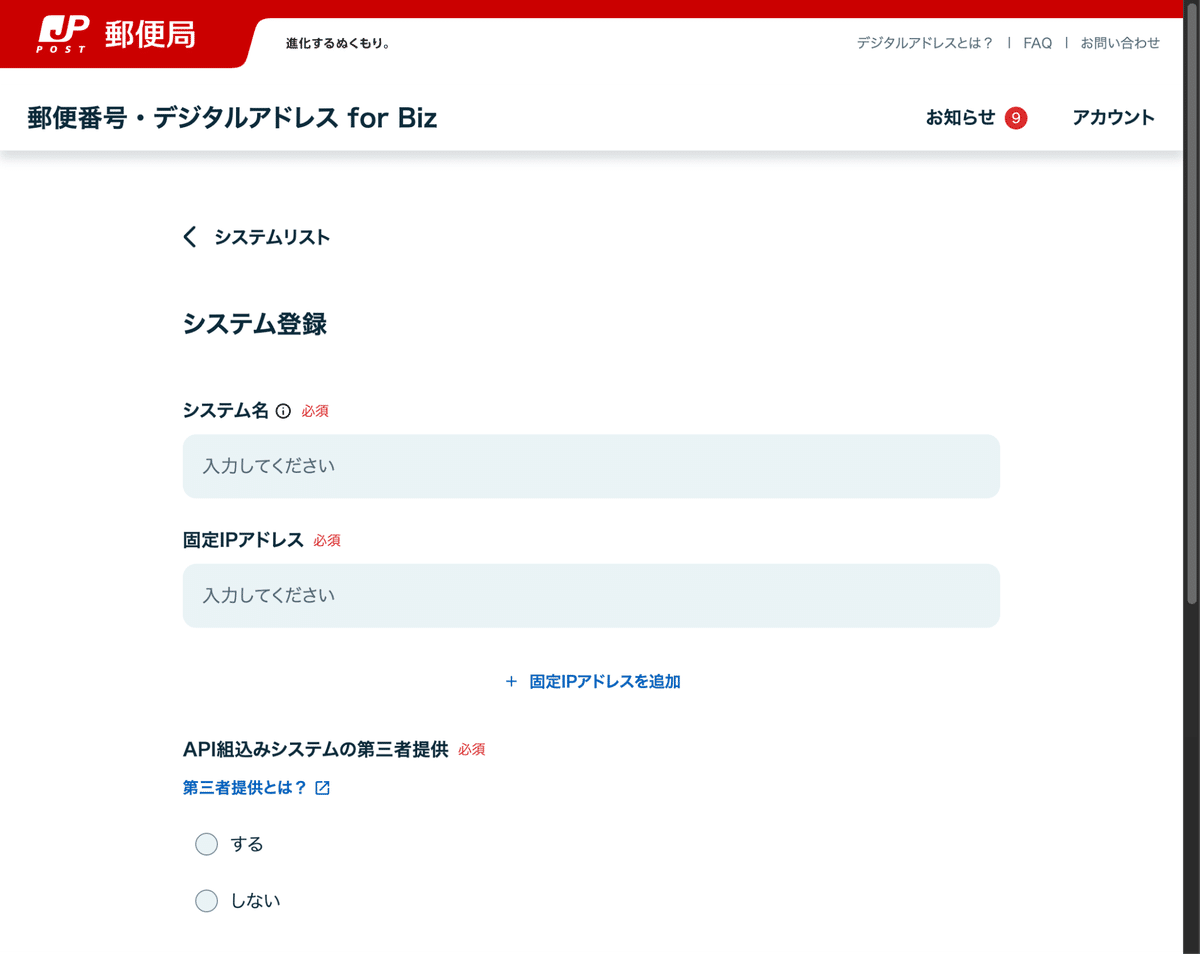Select the しない radio button
The height and width of the screenshot is (954, 1200).
tap(206, 900)
